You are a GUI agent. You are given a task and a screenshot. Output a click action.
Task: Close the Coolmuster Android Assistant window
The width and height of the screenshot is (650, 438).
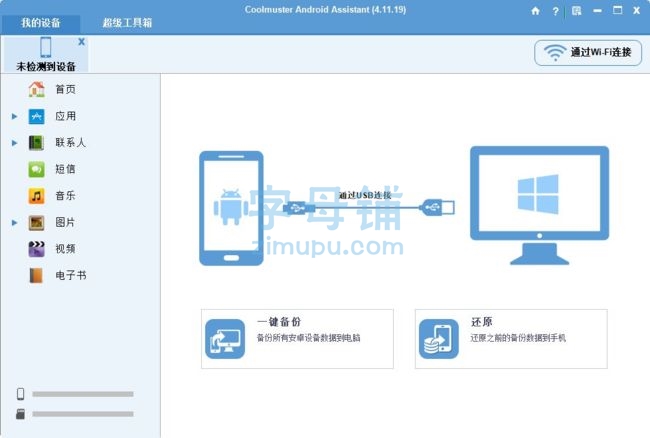point(637,11)
